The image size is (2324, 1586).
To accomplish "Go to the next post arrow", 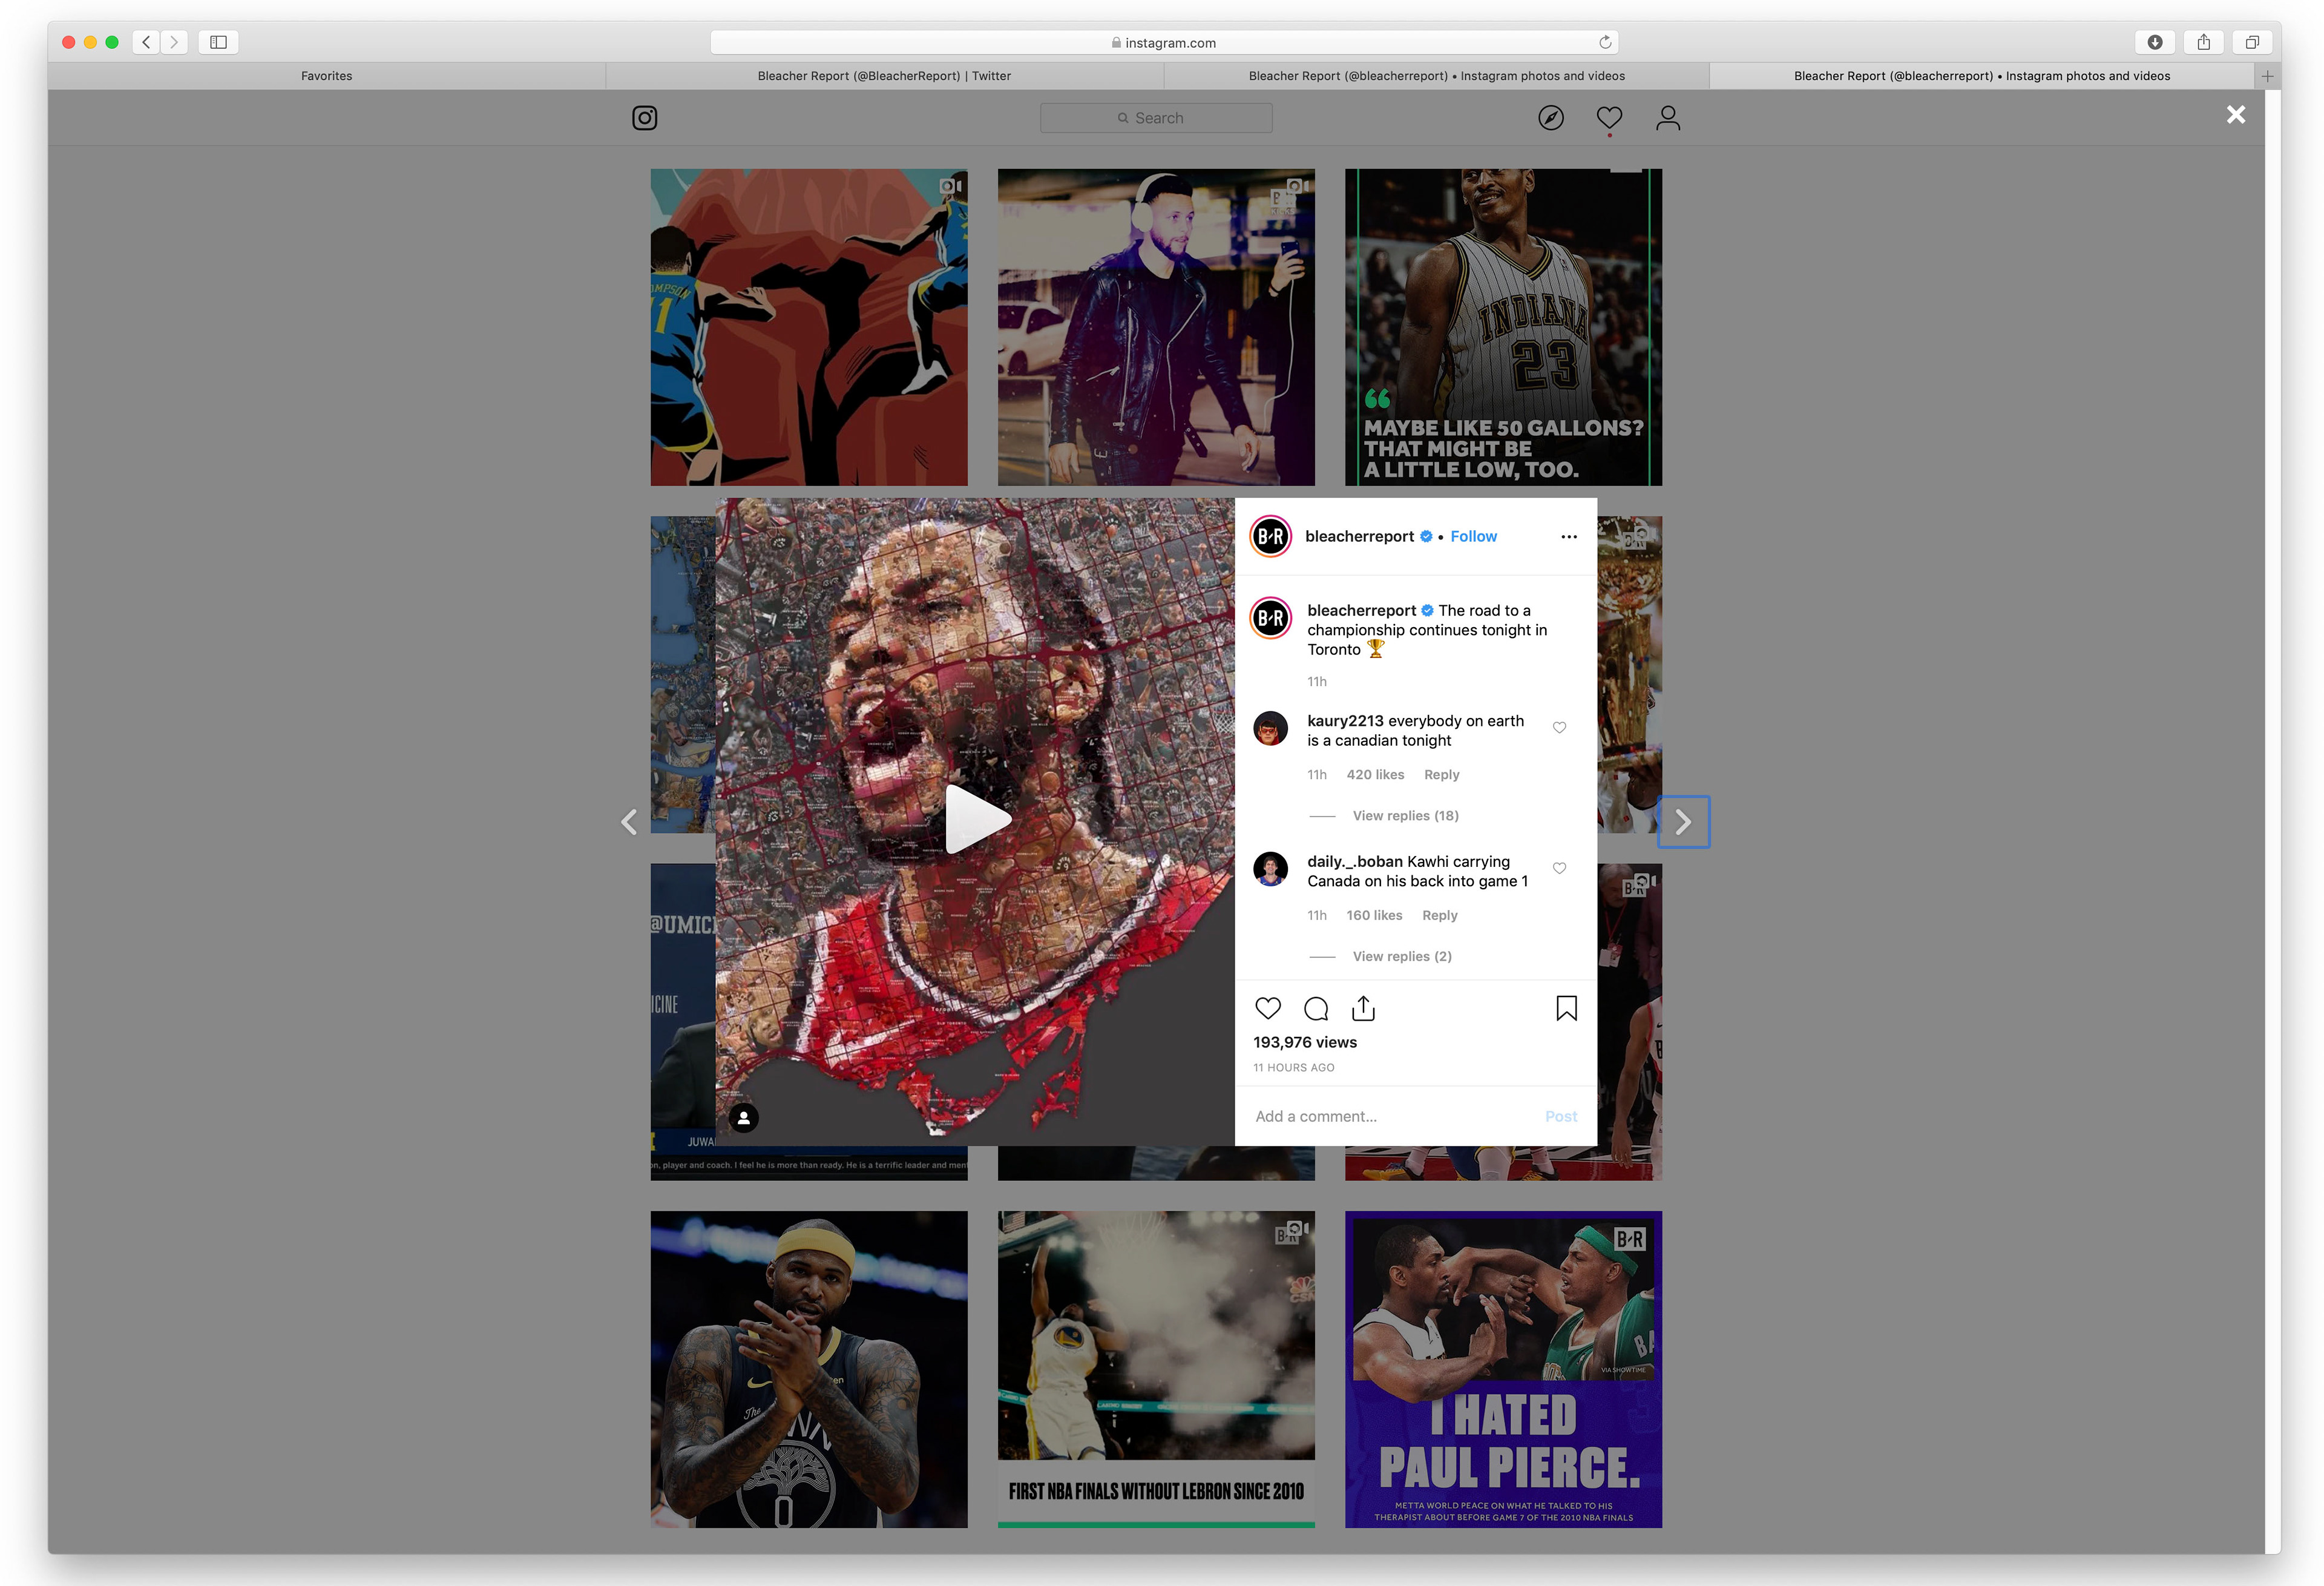I will [x=1684, y=822].
